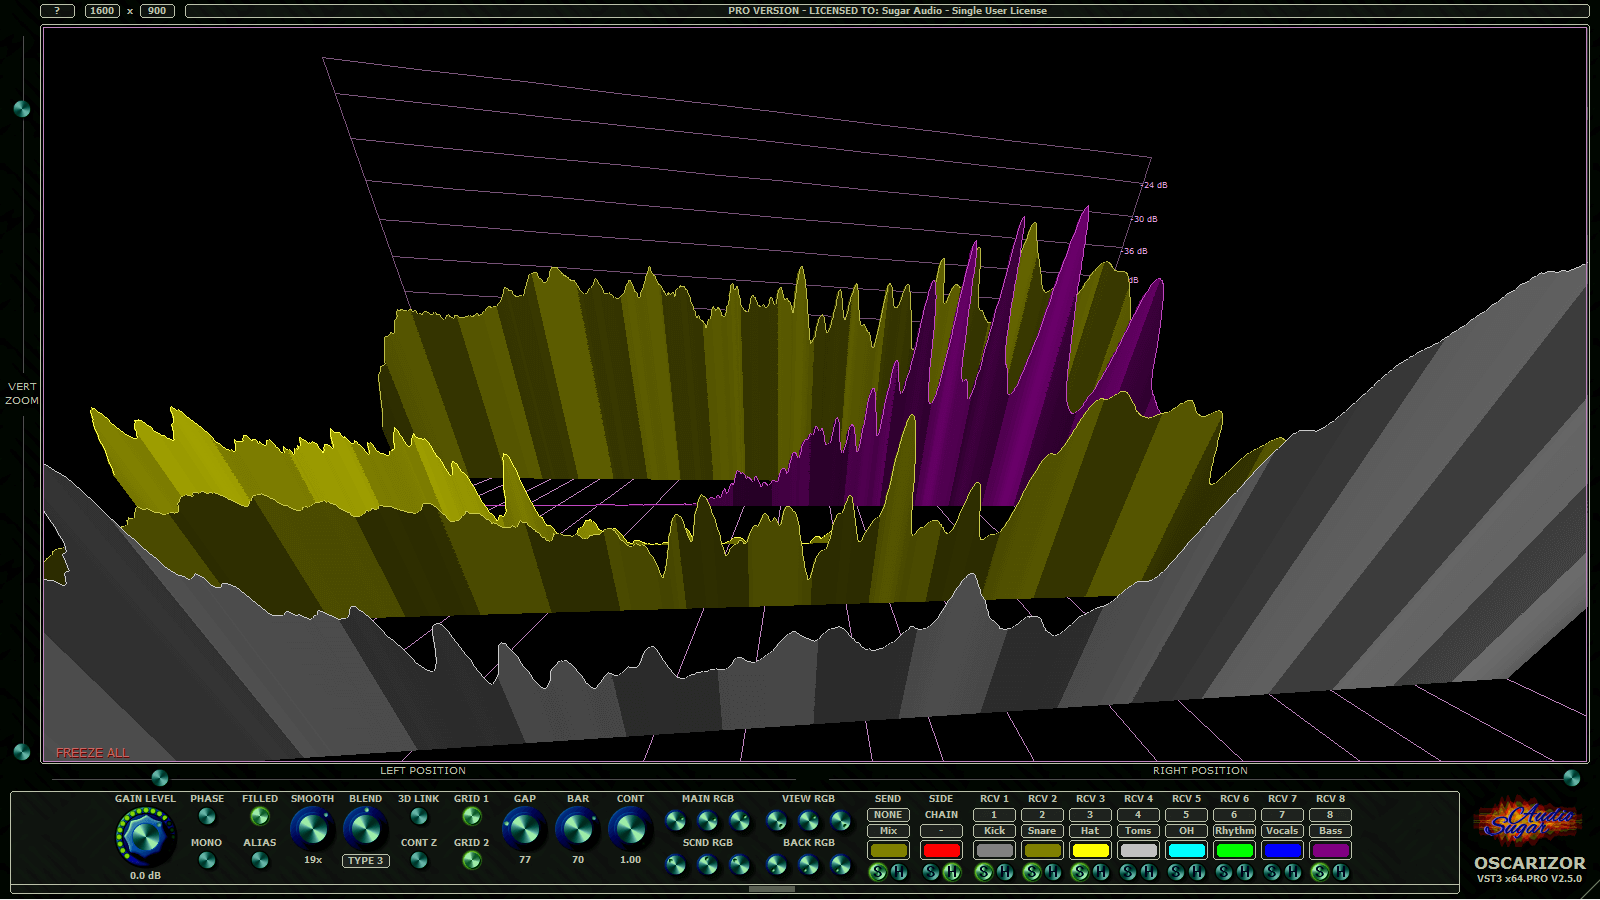
Task: Hide the Snare channel using its H icon
Action: click(1053, 872)
